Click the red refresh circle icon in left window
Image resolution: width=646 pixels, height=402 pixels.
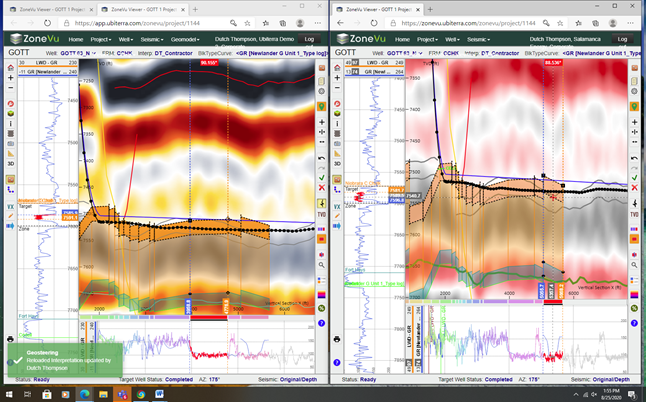coord(11,103)
